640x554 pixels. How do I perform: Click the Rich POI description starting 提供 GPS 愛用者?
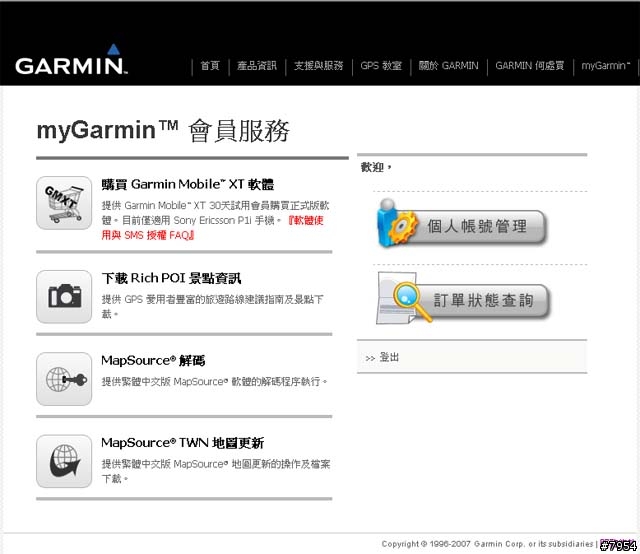click(x=212, y=307)
